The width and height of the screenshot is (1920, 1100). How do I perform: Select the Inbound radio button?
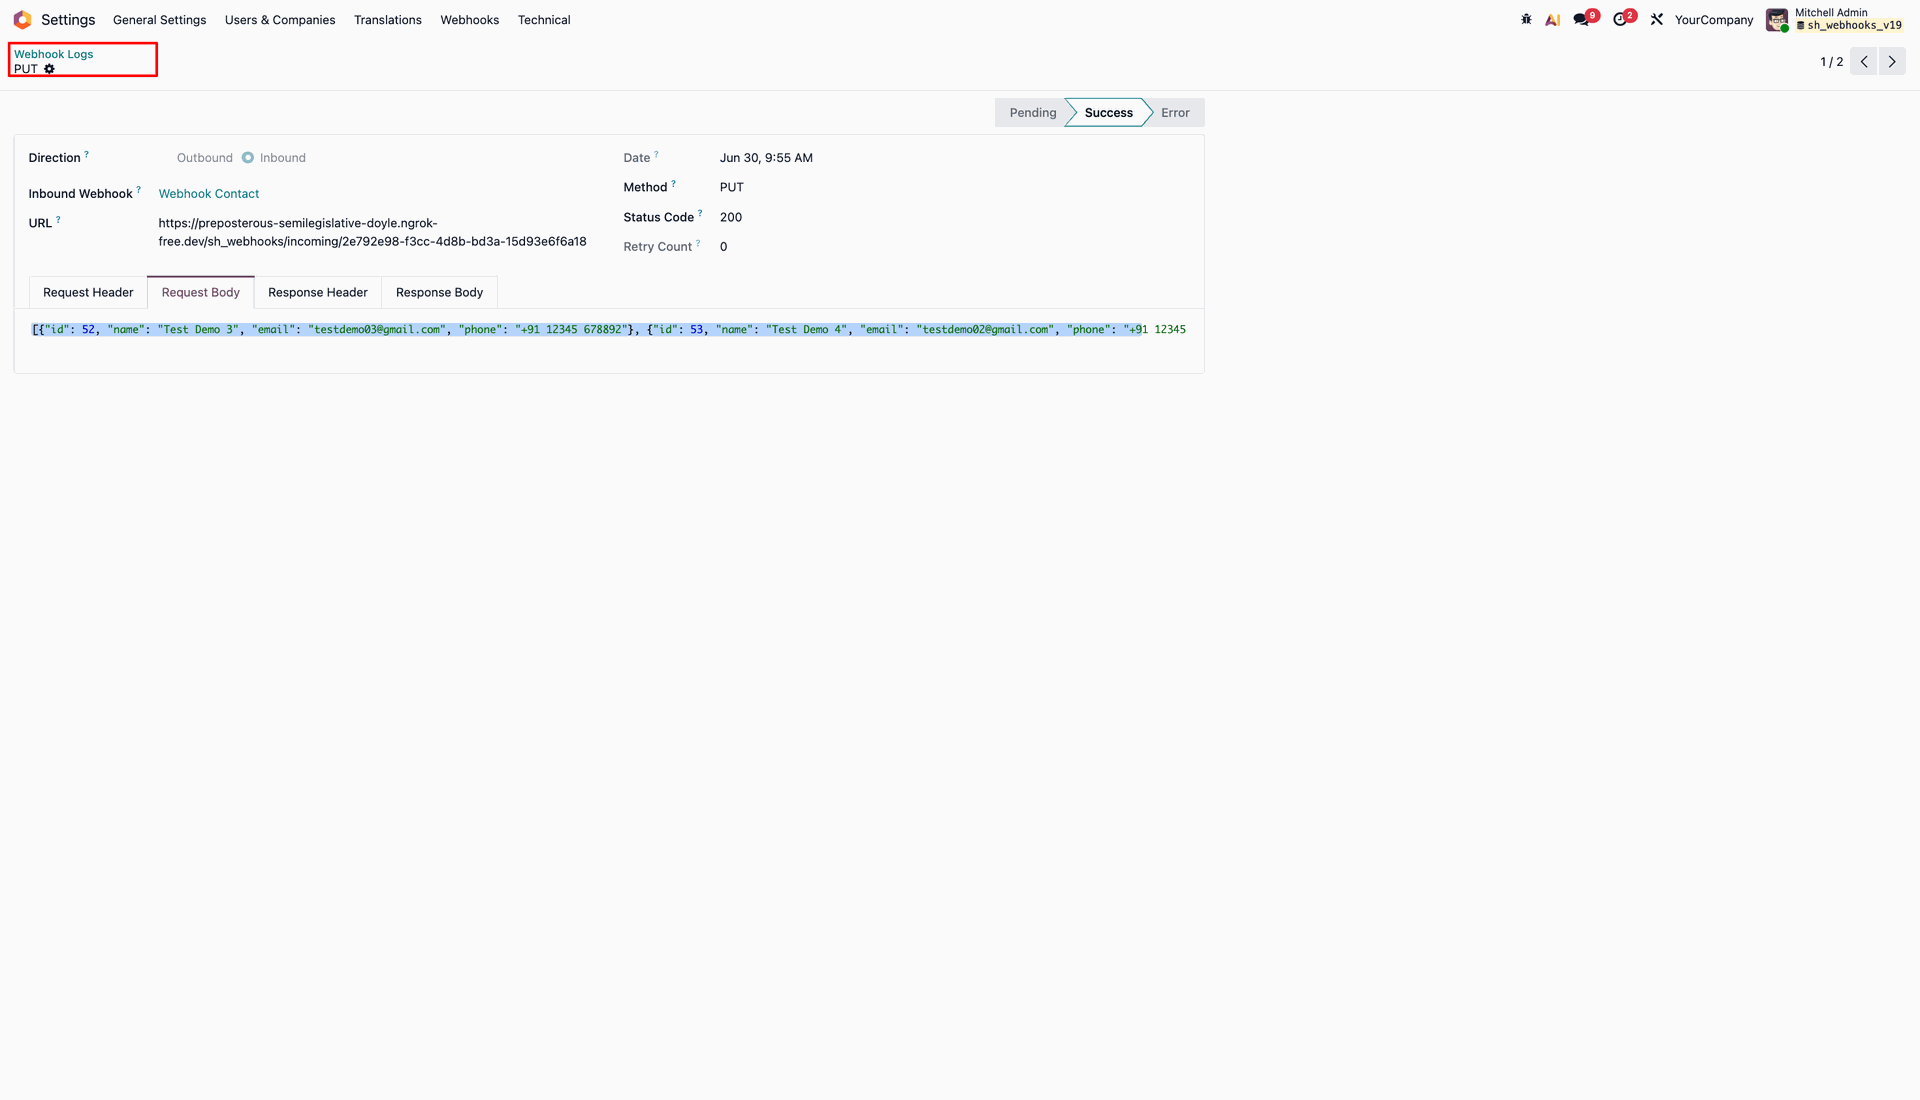[248, 158]
